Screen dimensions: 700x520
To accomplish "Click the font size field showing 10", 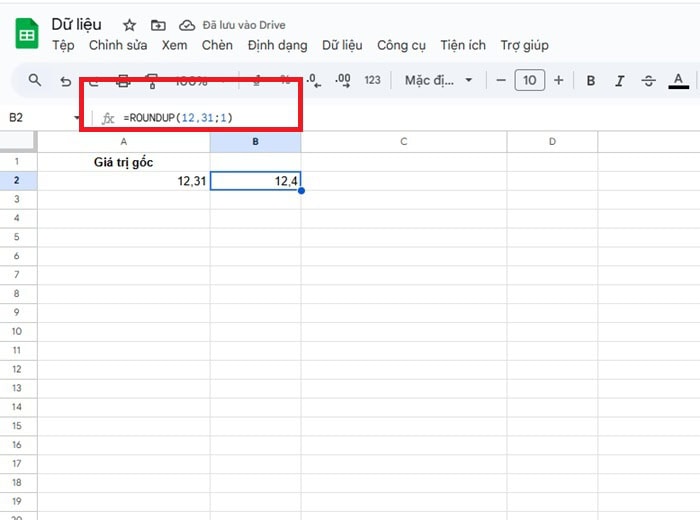I will pos(529,80).
